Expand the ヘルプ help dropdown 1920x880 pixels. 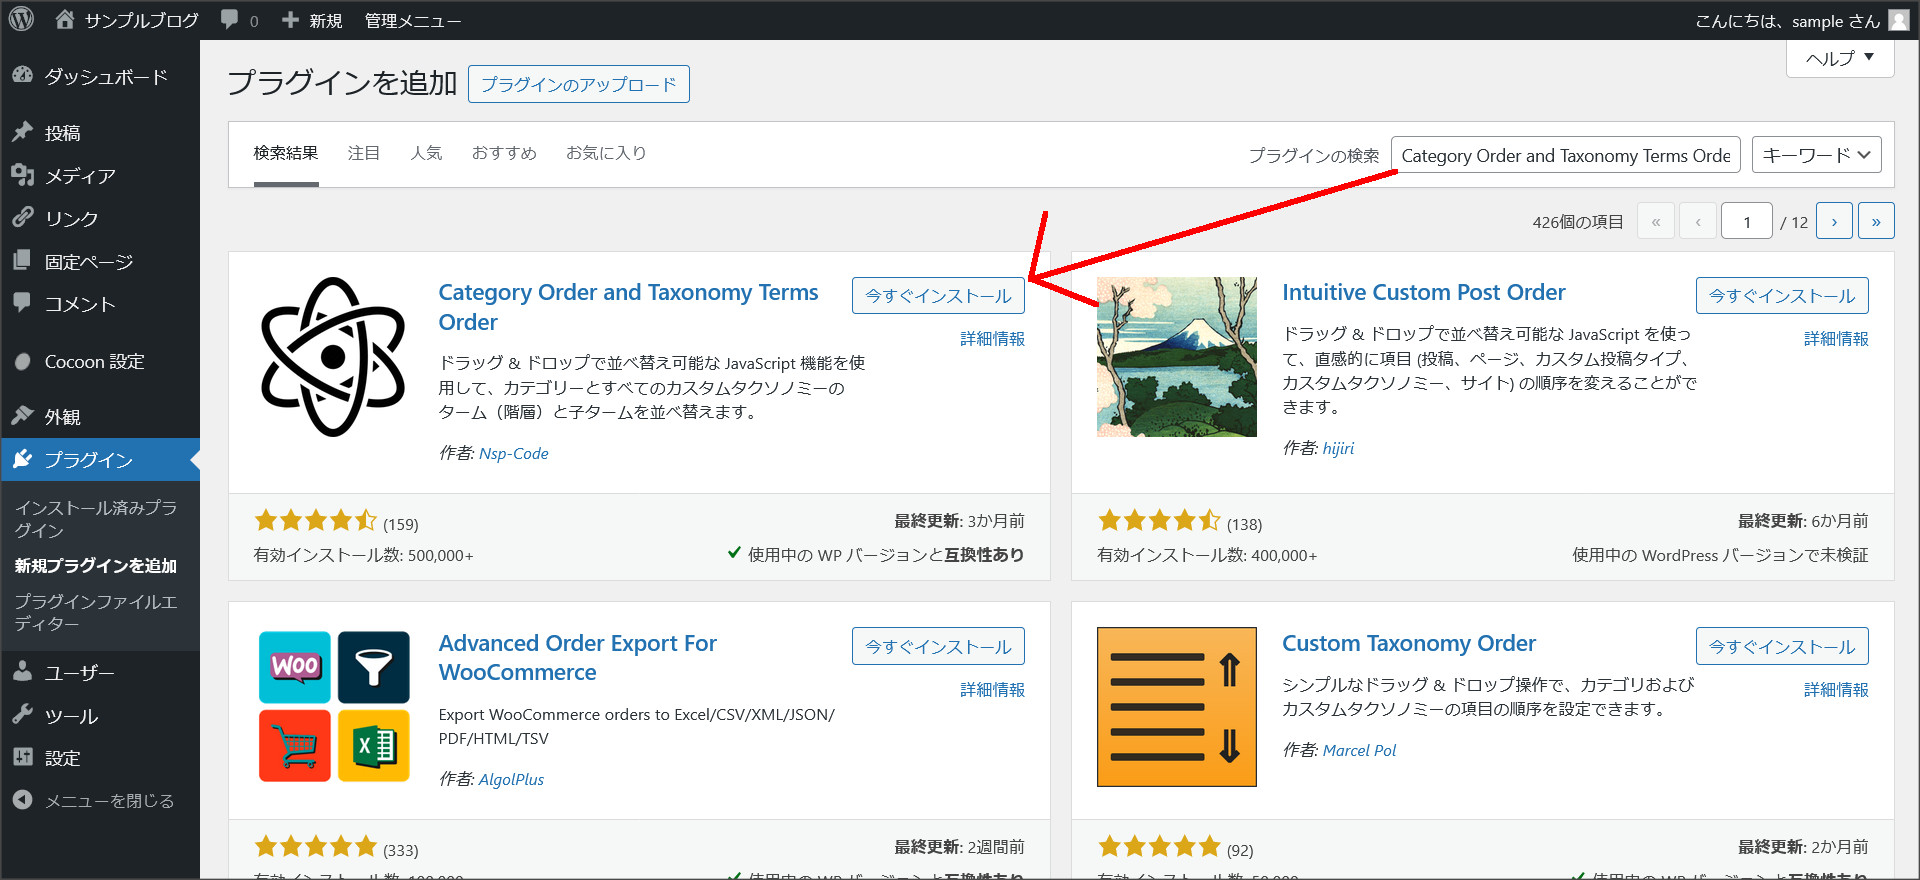1839,58
